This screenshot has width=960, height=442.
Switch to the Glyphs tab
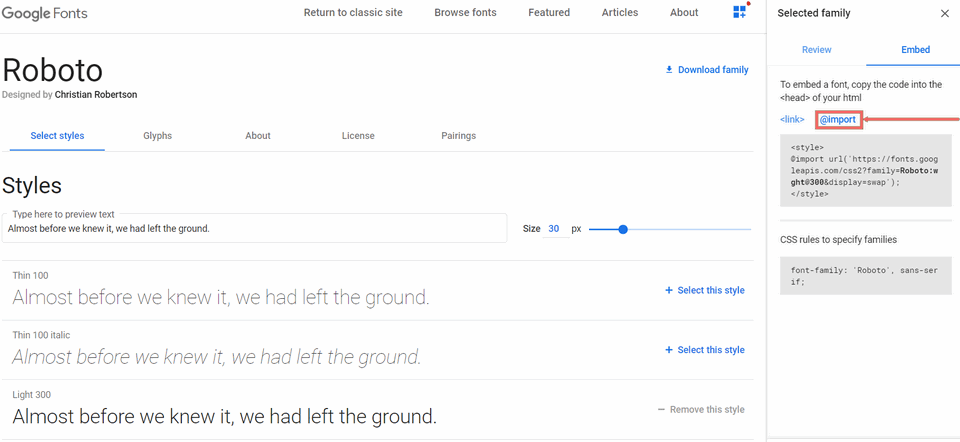(158, 136)
